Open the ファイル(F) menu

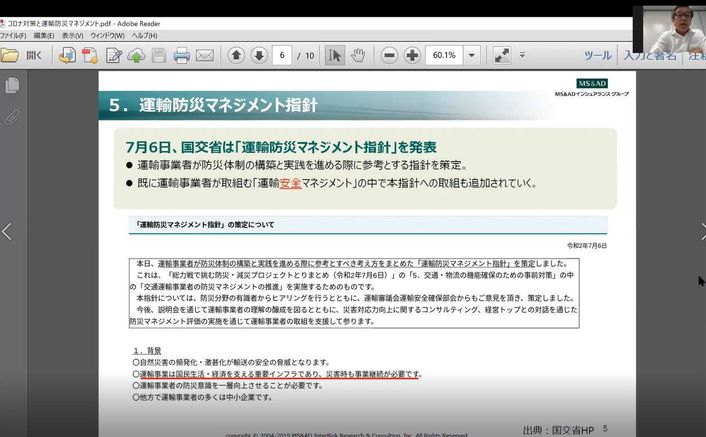pos(13,34)
